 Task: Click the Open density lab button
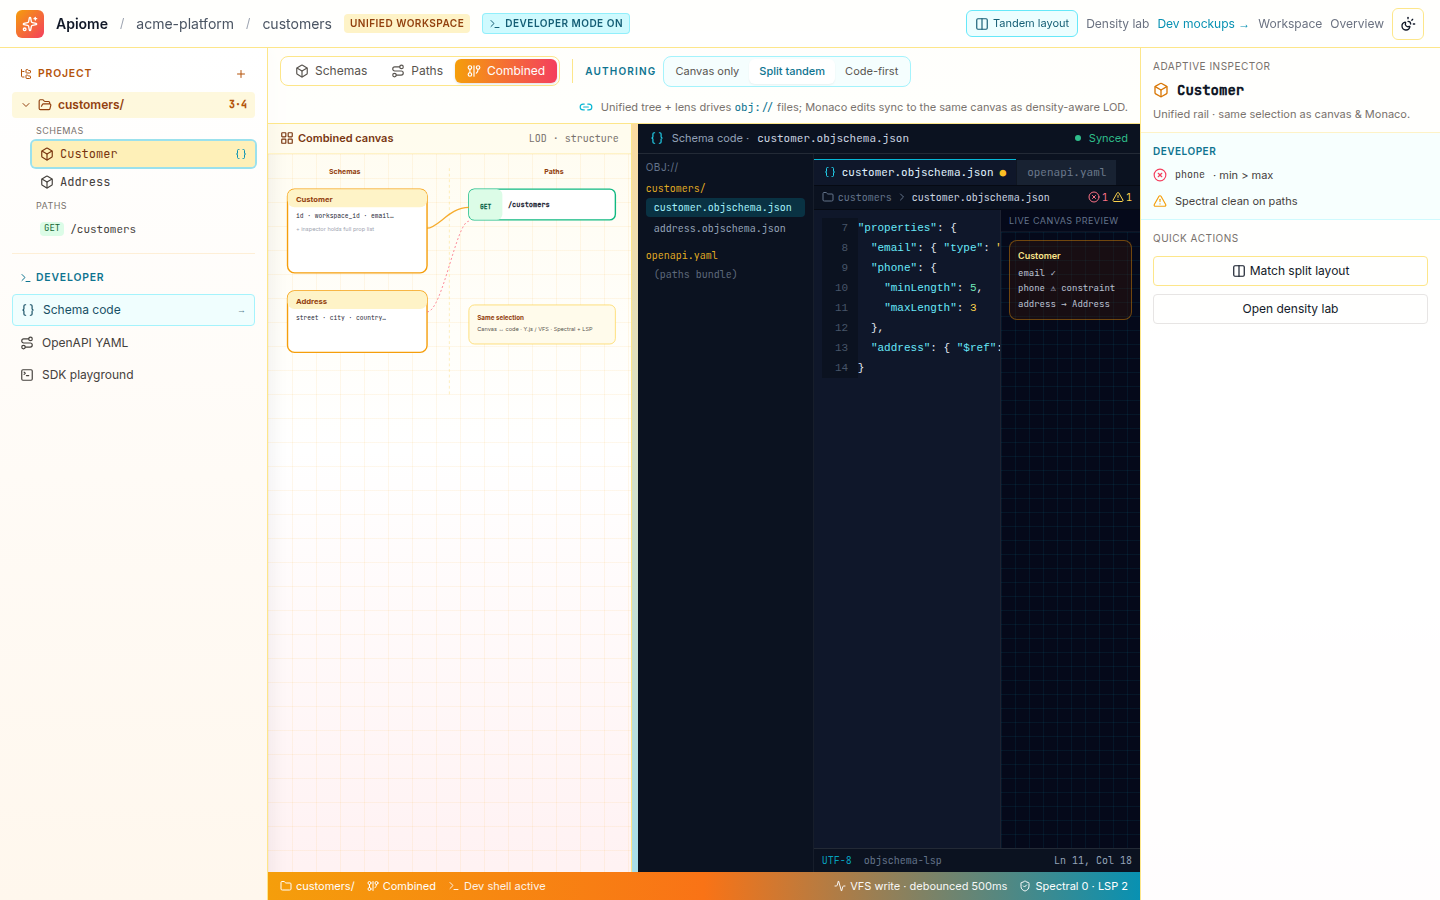1290,309
